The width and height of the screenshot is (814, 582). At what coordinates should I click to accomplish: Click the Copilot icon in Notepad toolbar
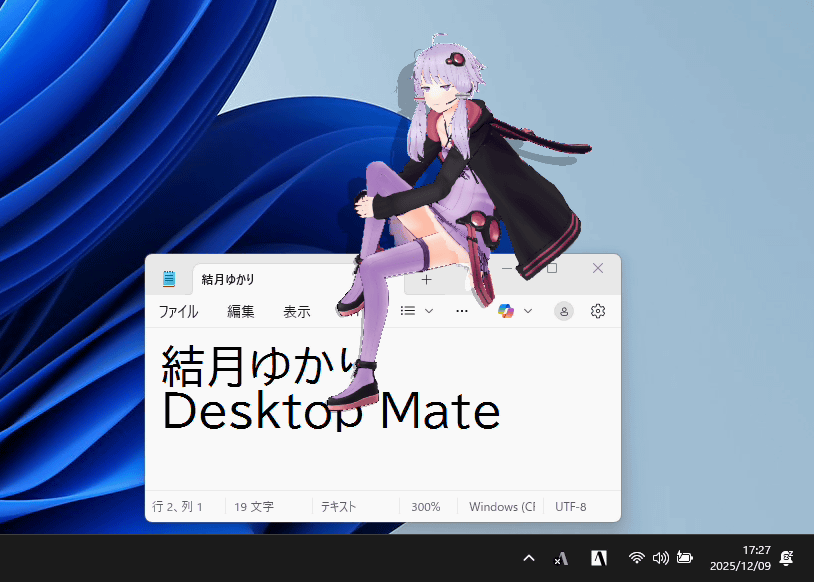coord(506,311)
